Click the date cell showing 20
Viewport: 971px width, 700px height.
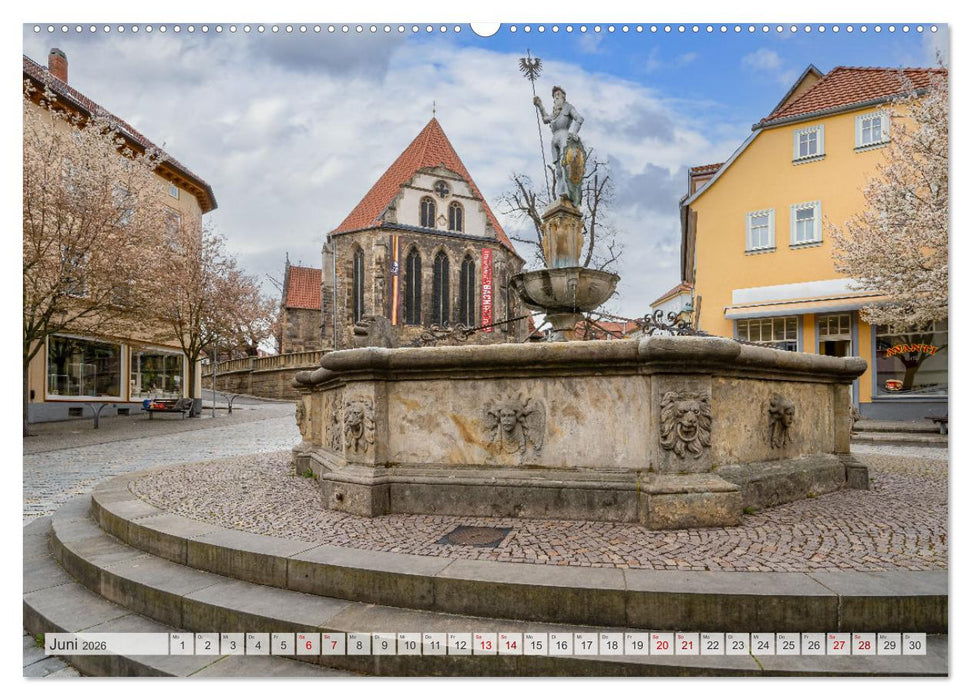pos(661,645)
